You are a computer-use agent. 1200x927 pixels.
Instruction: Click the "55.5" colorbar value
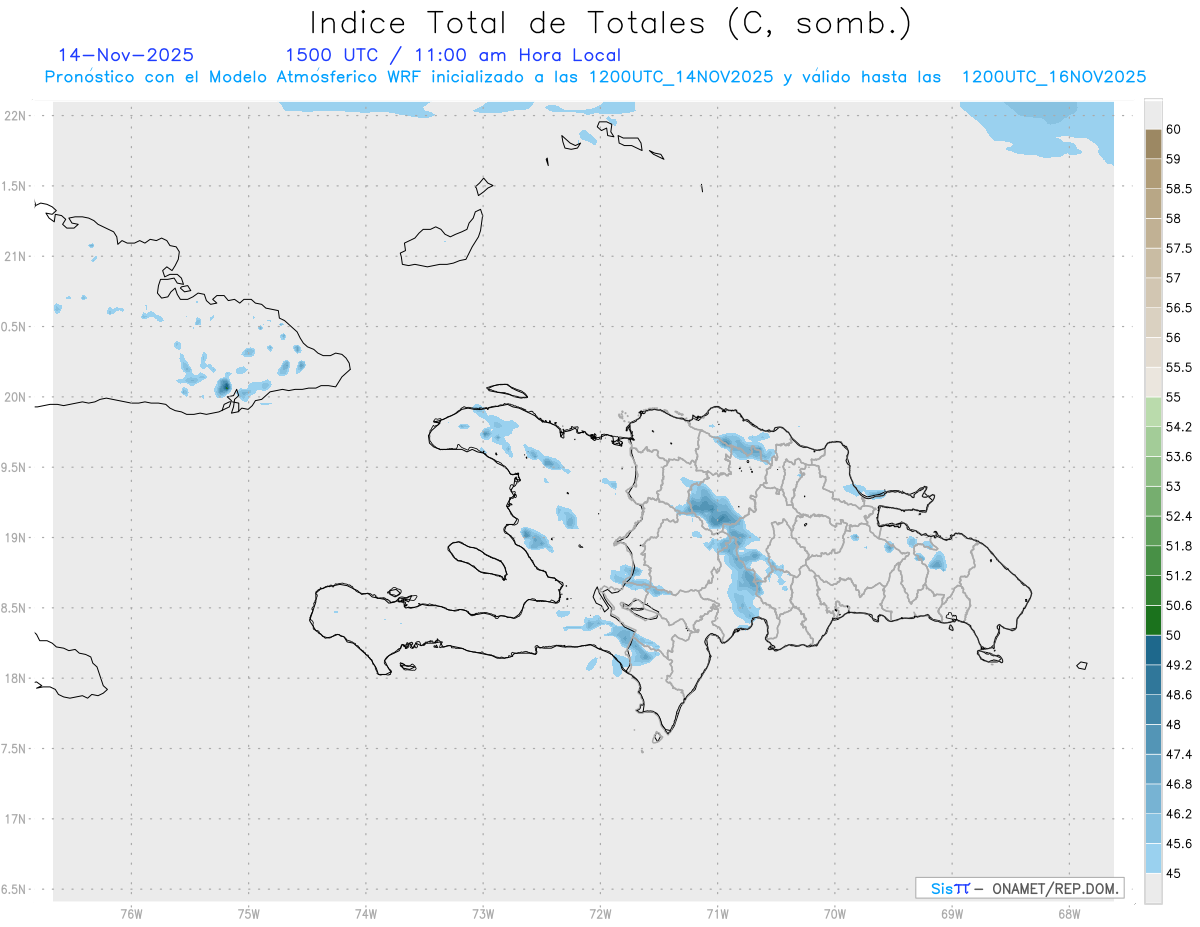(x=1179, y=367)
